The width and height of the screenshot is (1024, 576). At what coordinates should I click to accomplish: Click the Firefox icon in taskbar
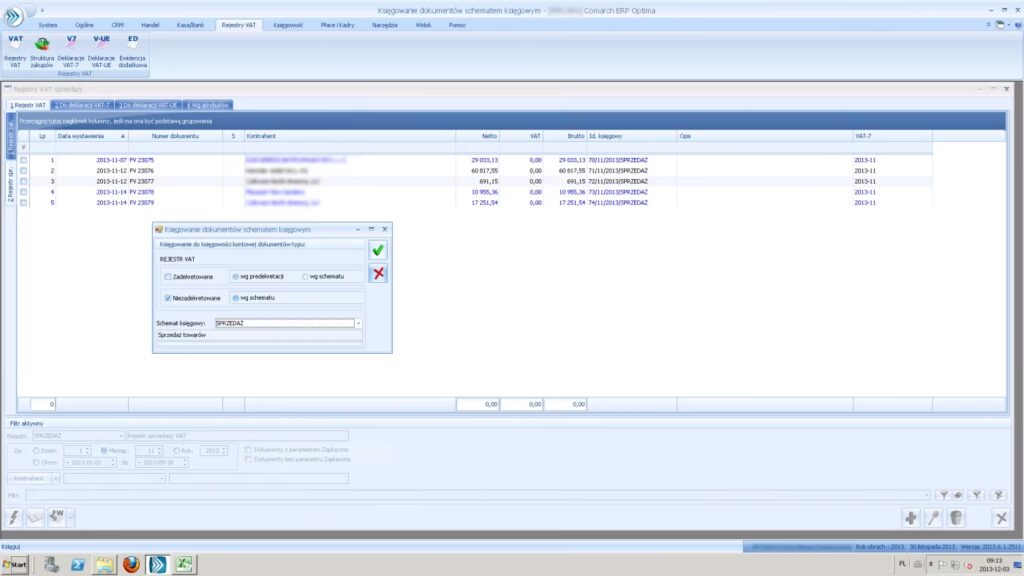131,565
